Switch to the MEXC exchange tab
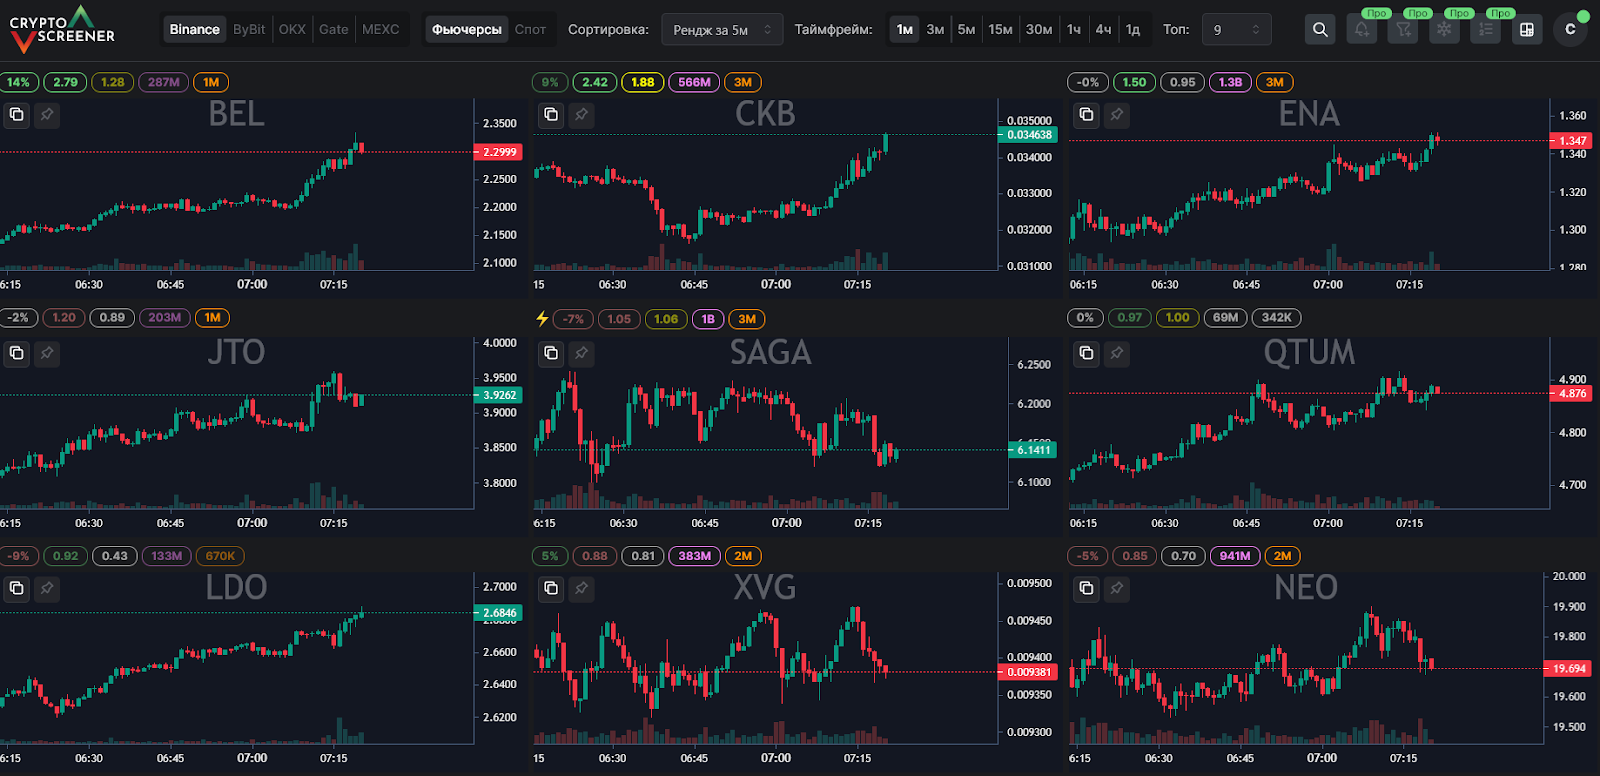1600x776 pixels. point(380,30)
